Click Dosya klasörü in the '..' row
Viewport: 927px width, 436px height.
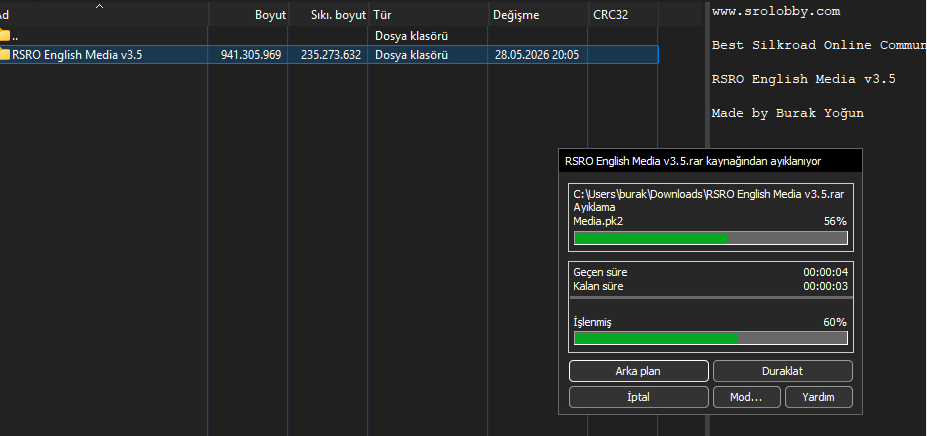[411, 36]
